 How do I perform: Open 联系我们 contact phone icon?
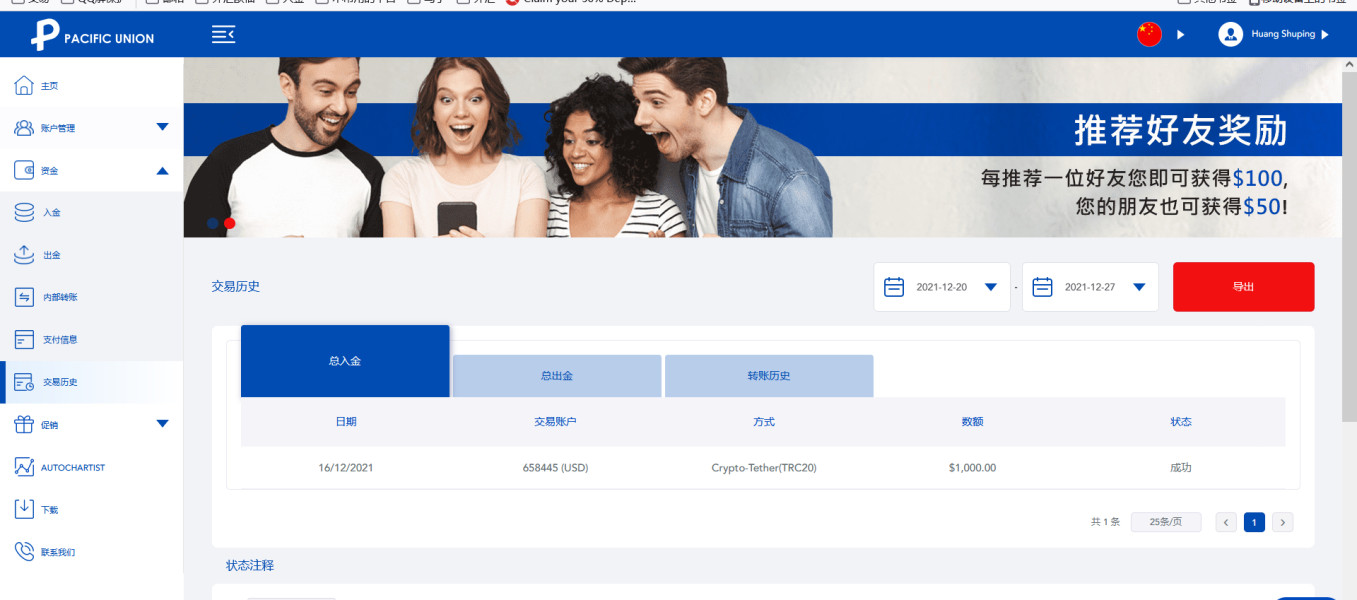24,551
